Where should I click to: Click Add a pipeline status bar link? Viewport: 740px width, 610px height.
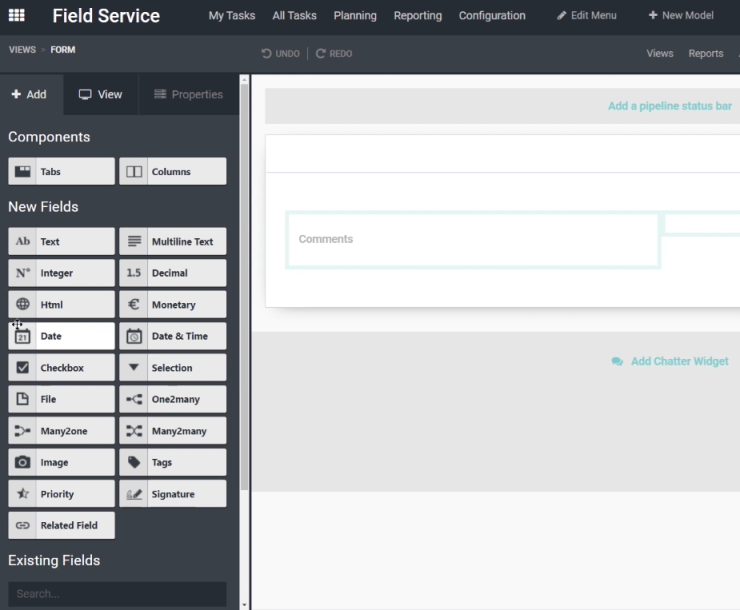[670, 106]
